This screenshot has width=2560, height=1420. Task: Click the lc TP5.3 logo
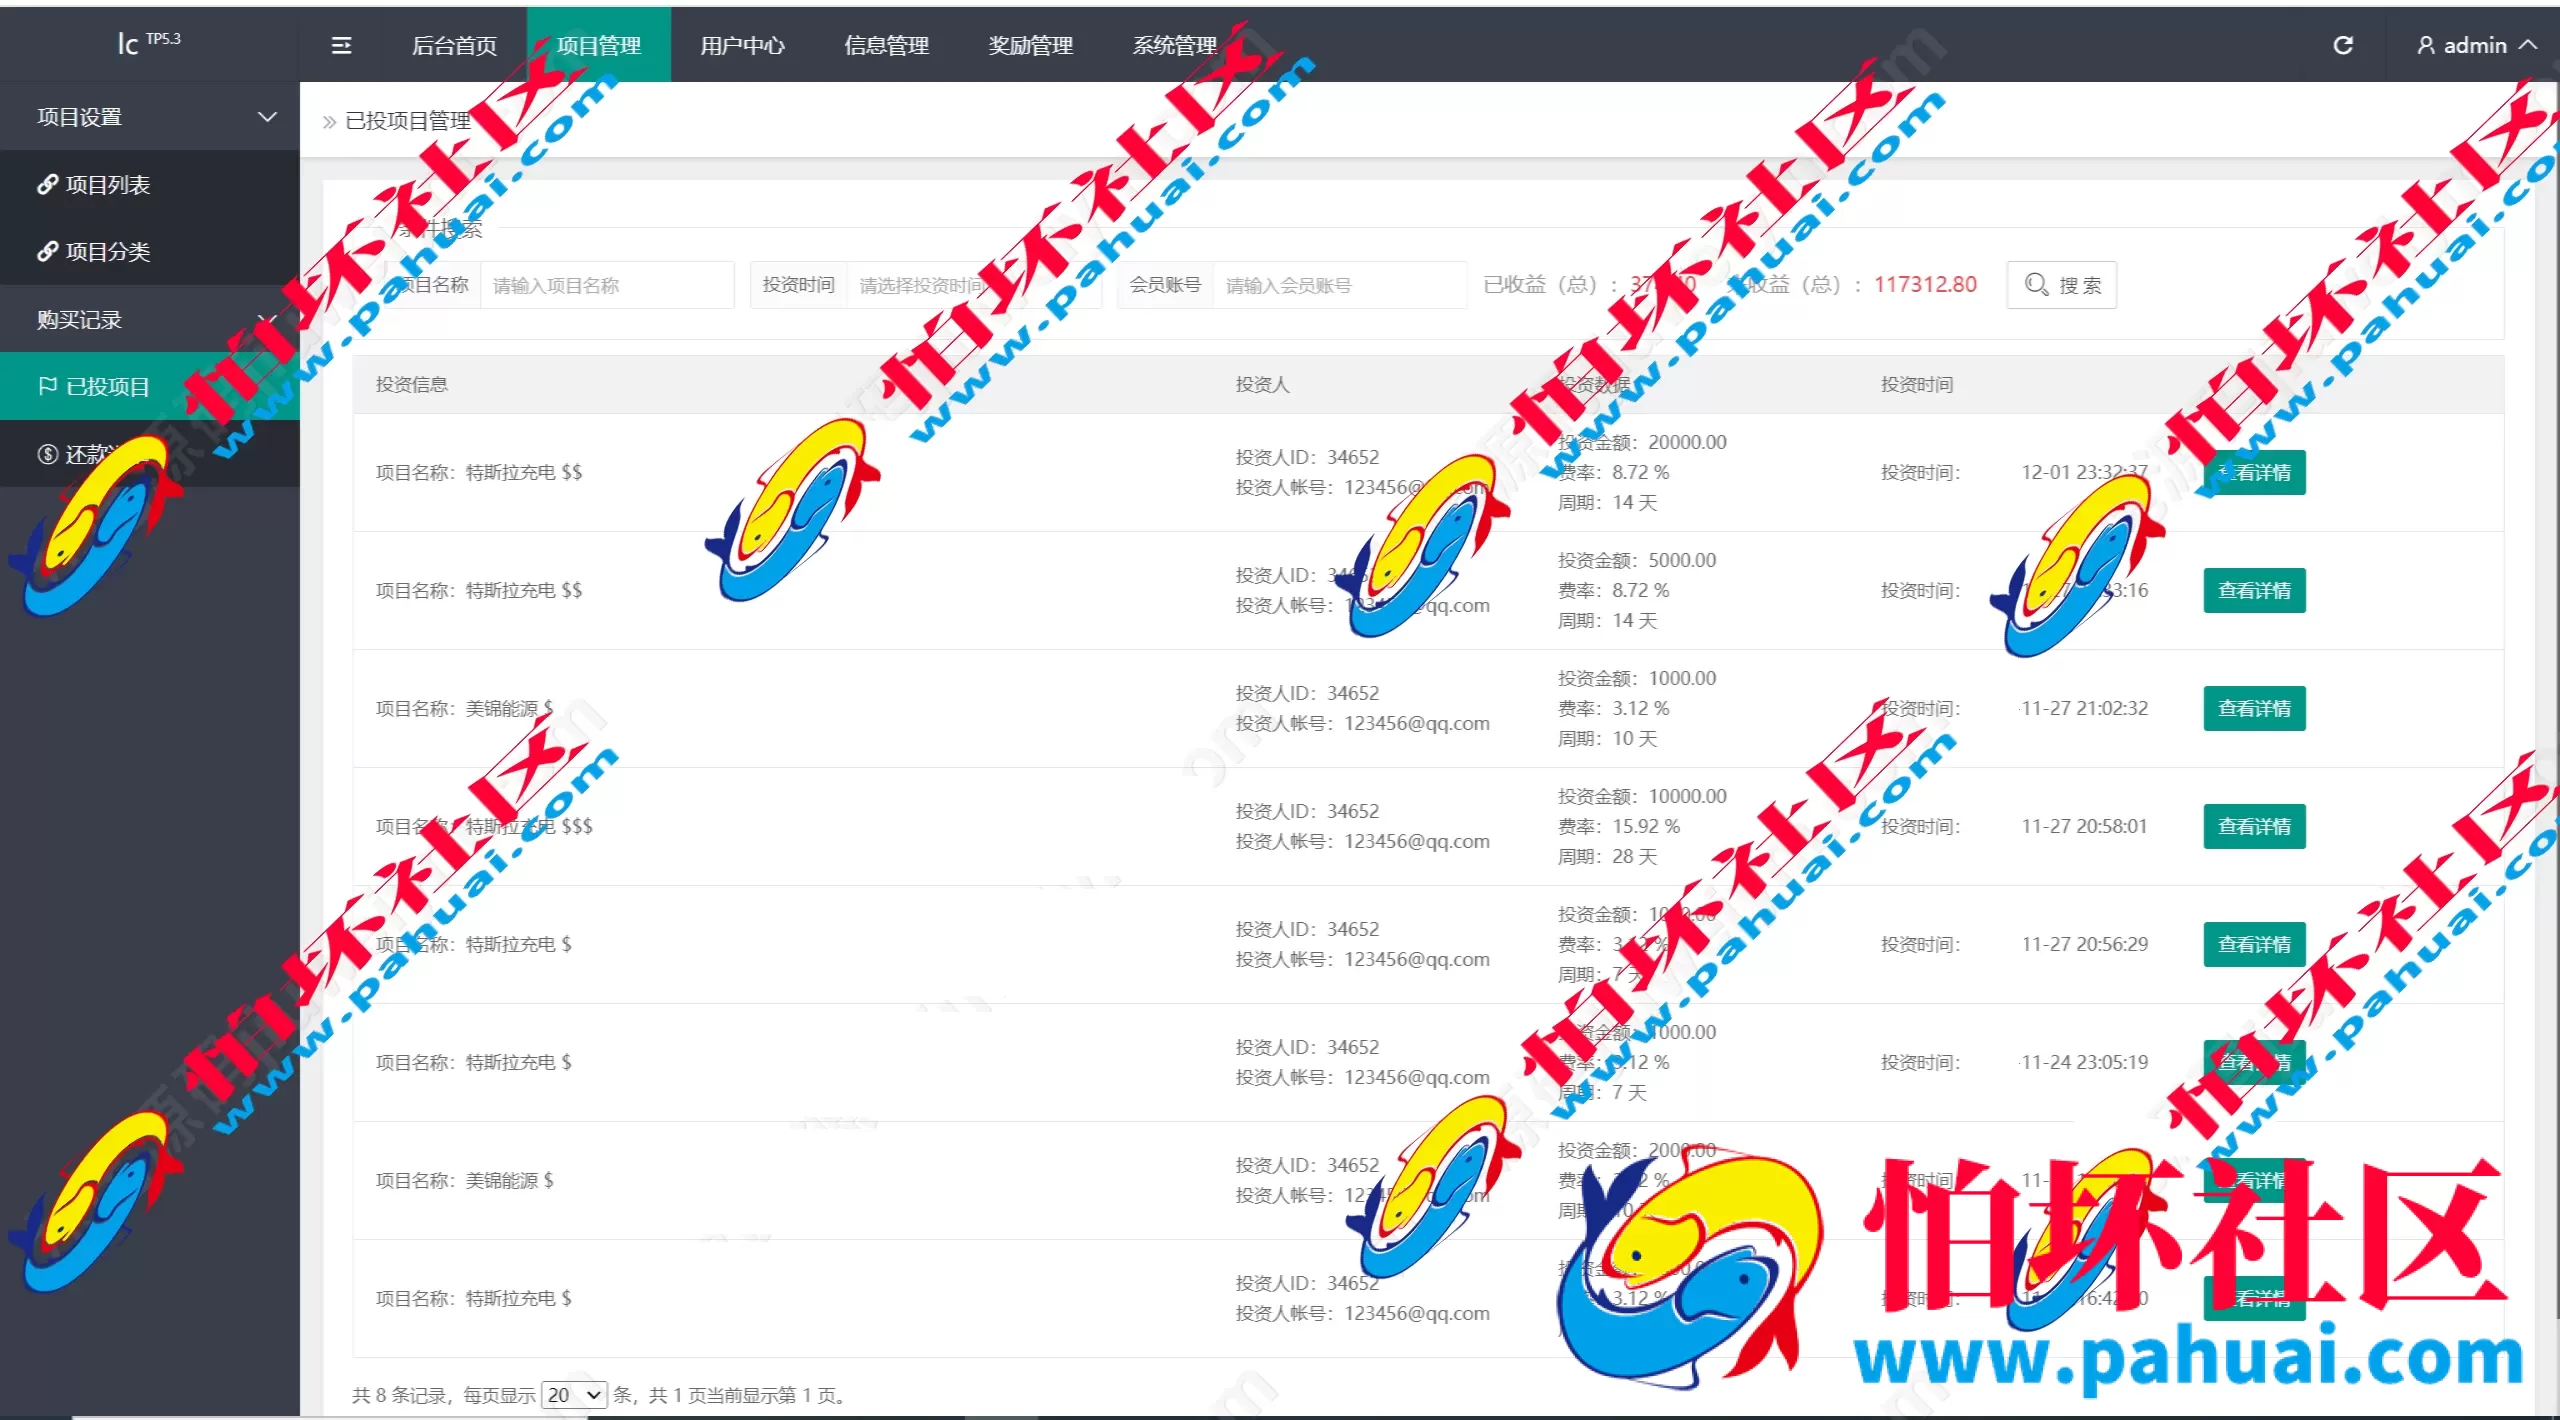tap(149, 42)
